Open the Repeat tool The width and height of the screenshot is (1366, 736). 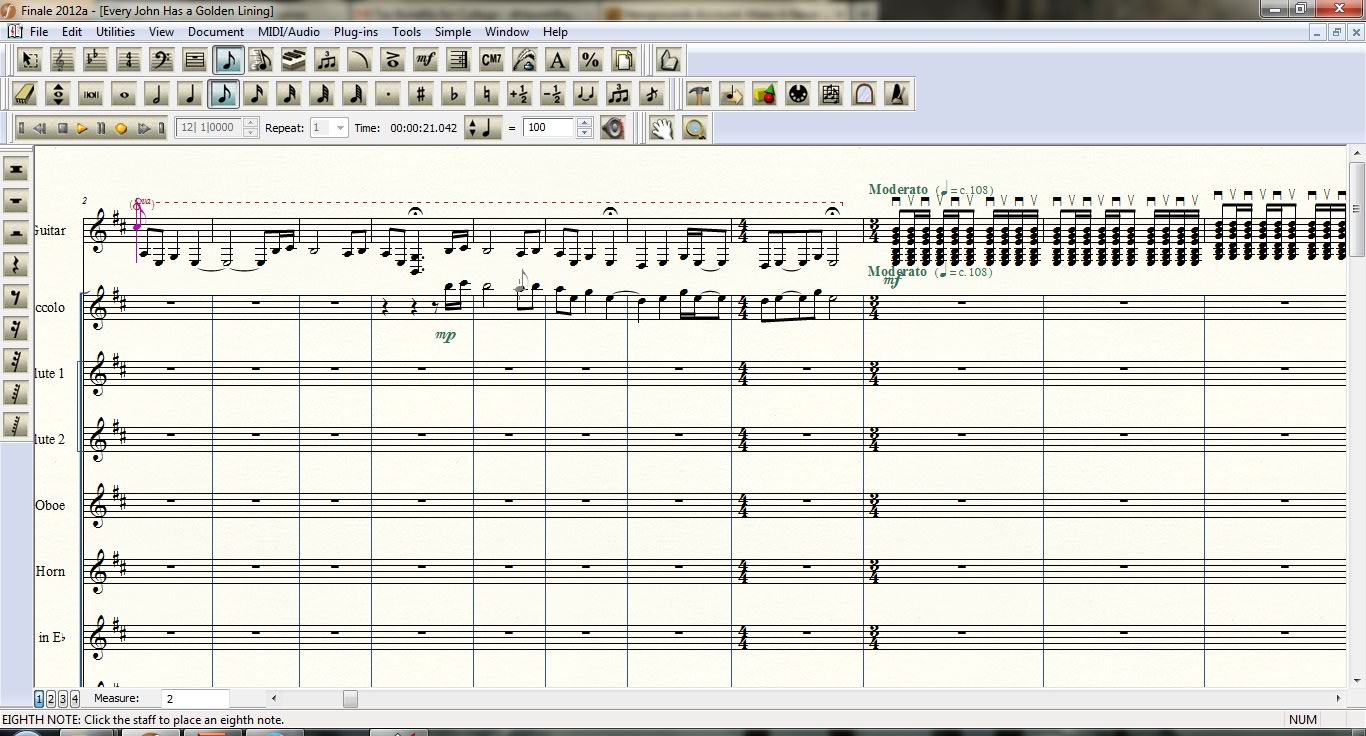pos(458,60)
